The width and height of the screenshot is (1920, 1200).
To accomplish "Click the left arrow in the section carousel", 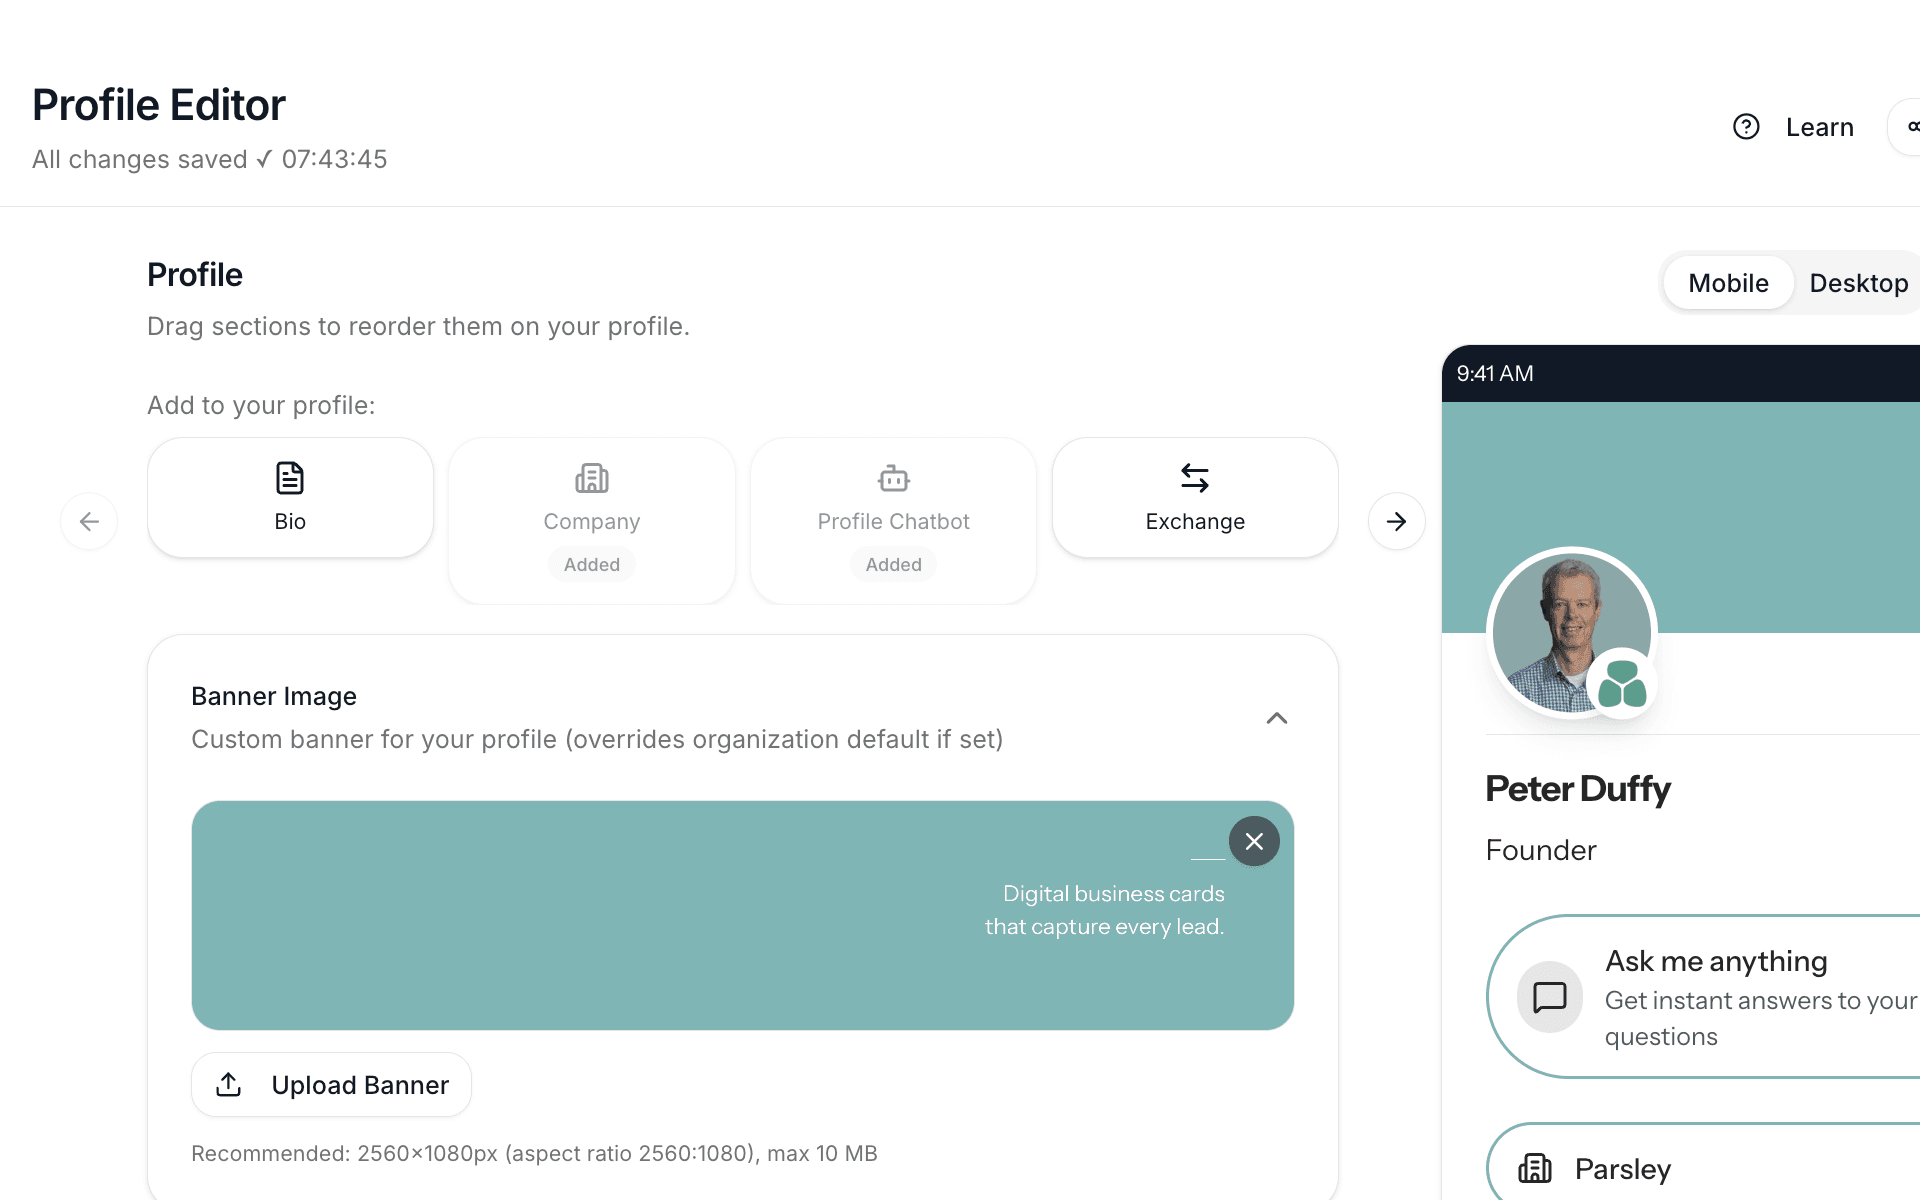I will point(89,521).
